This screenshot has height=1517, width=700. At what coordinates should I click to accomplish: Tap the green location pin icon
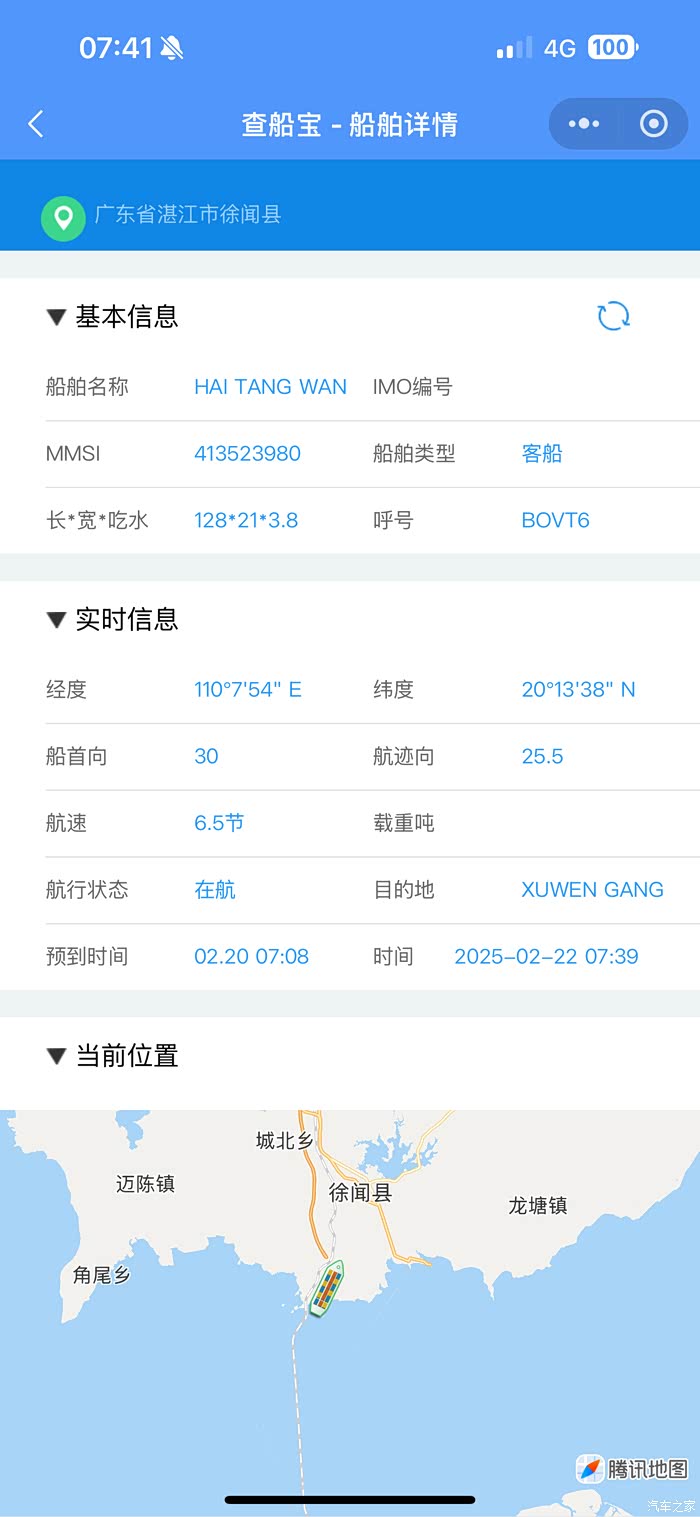tap(63, 216)
